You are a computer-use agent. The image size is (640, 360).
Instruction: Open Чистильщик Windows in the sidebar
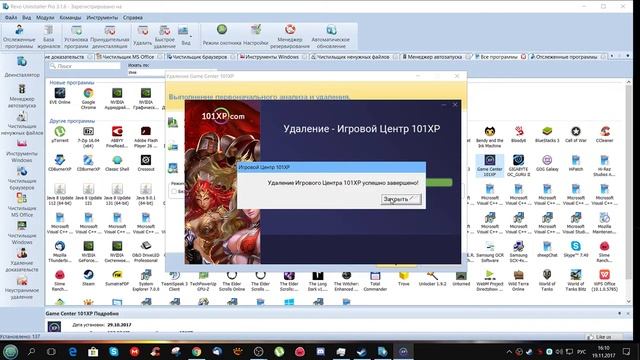pos(22,233)
